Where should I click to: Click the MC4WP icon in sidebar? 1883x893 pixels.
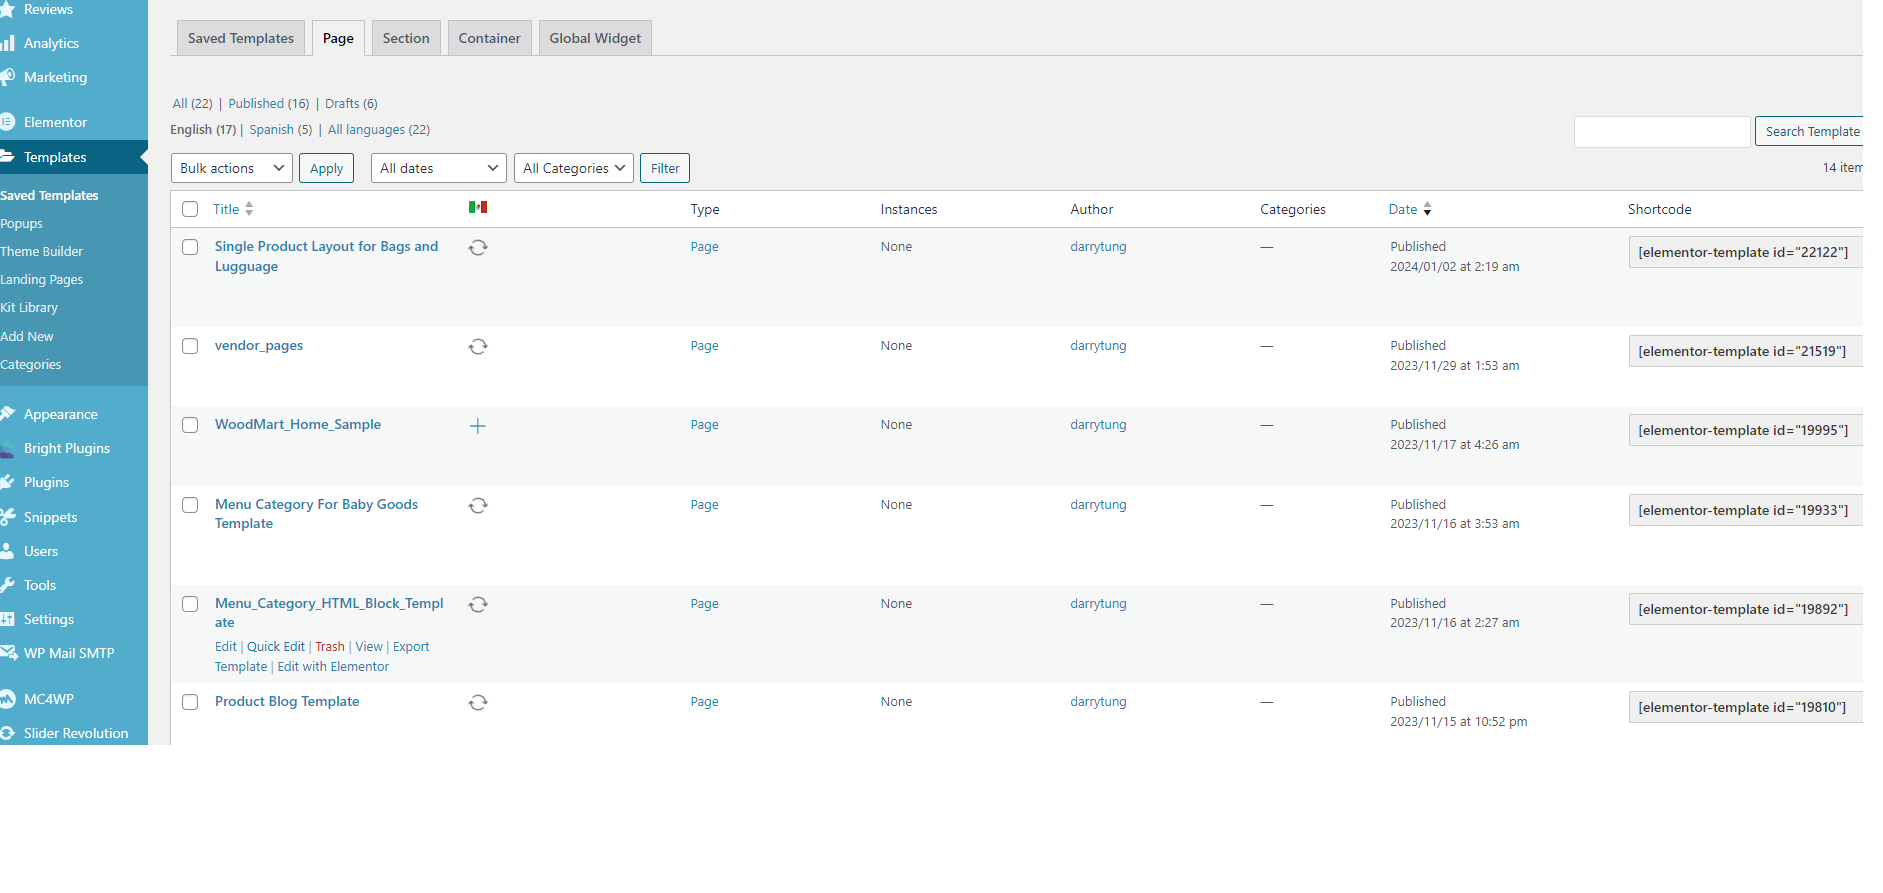tap(7, 699)
